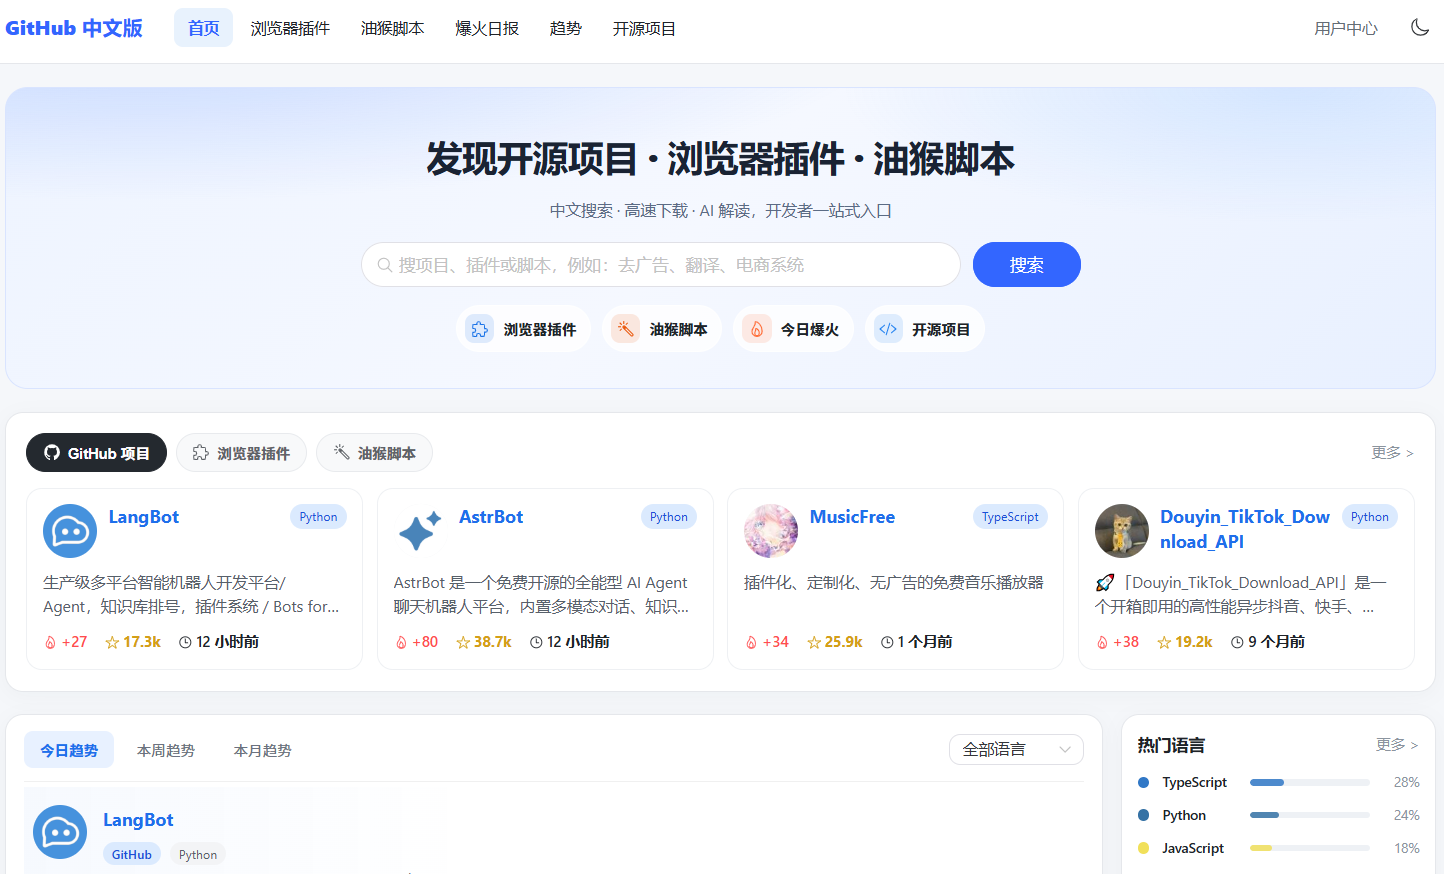Click the clock icon on the MusicFree card

[887, 642]
